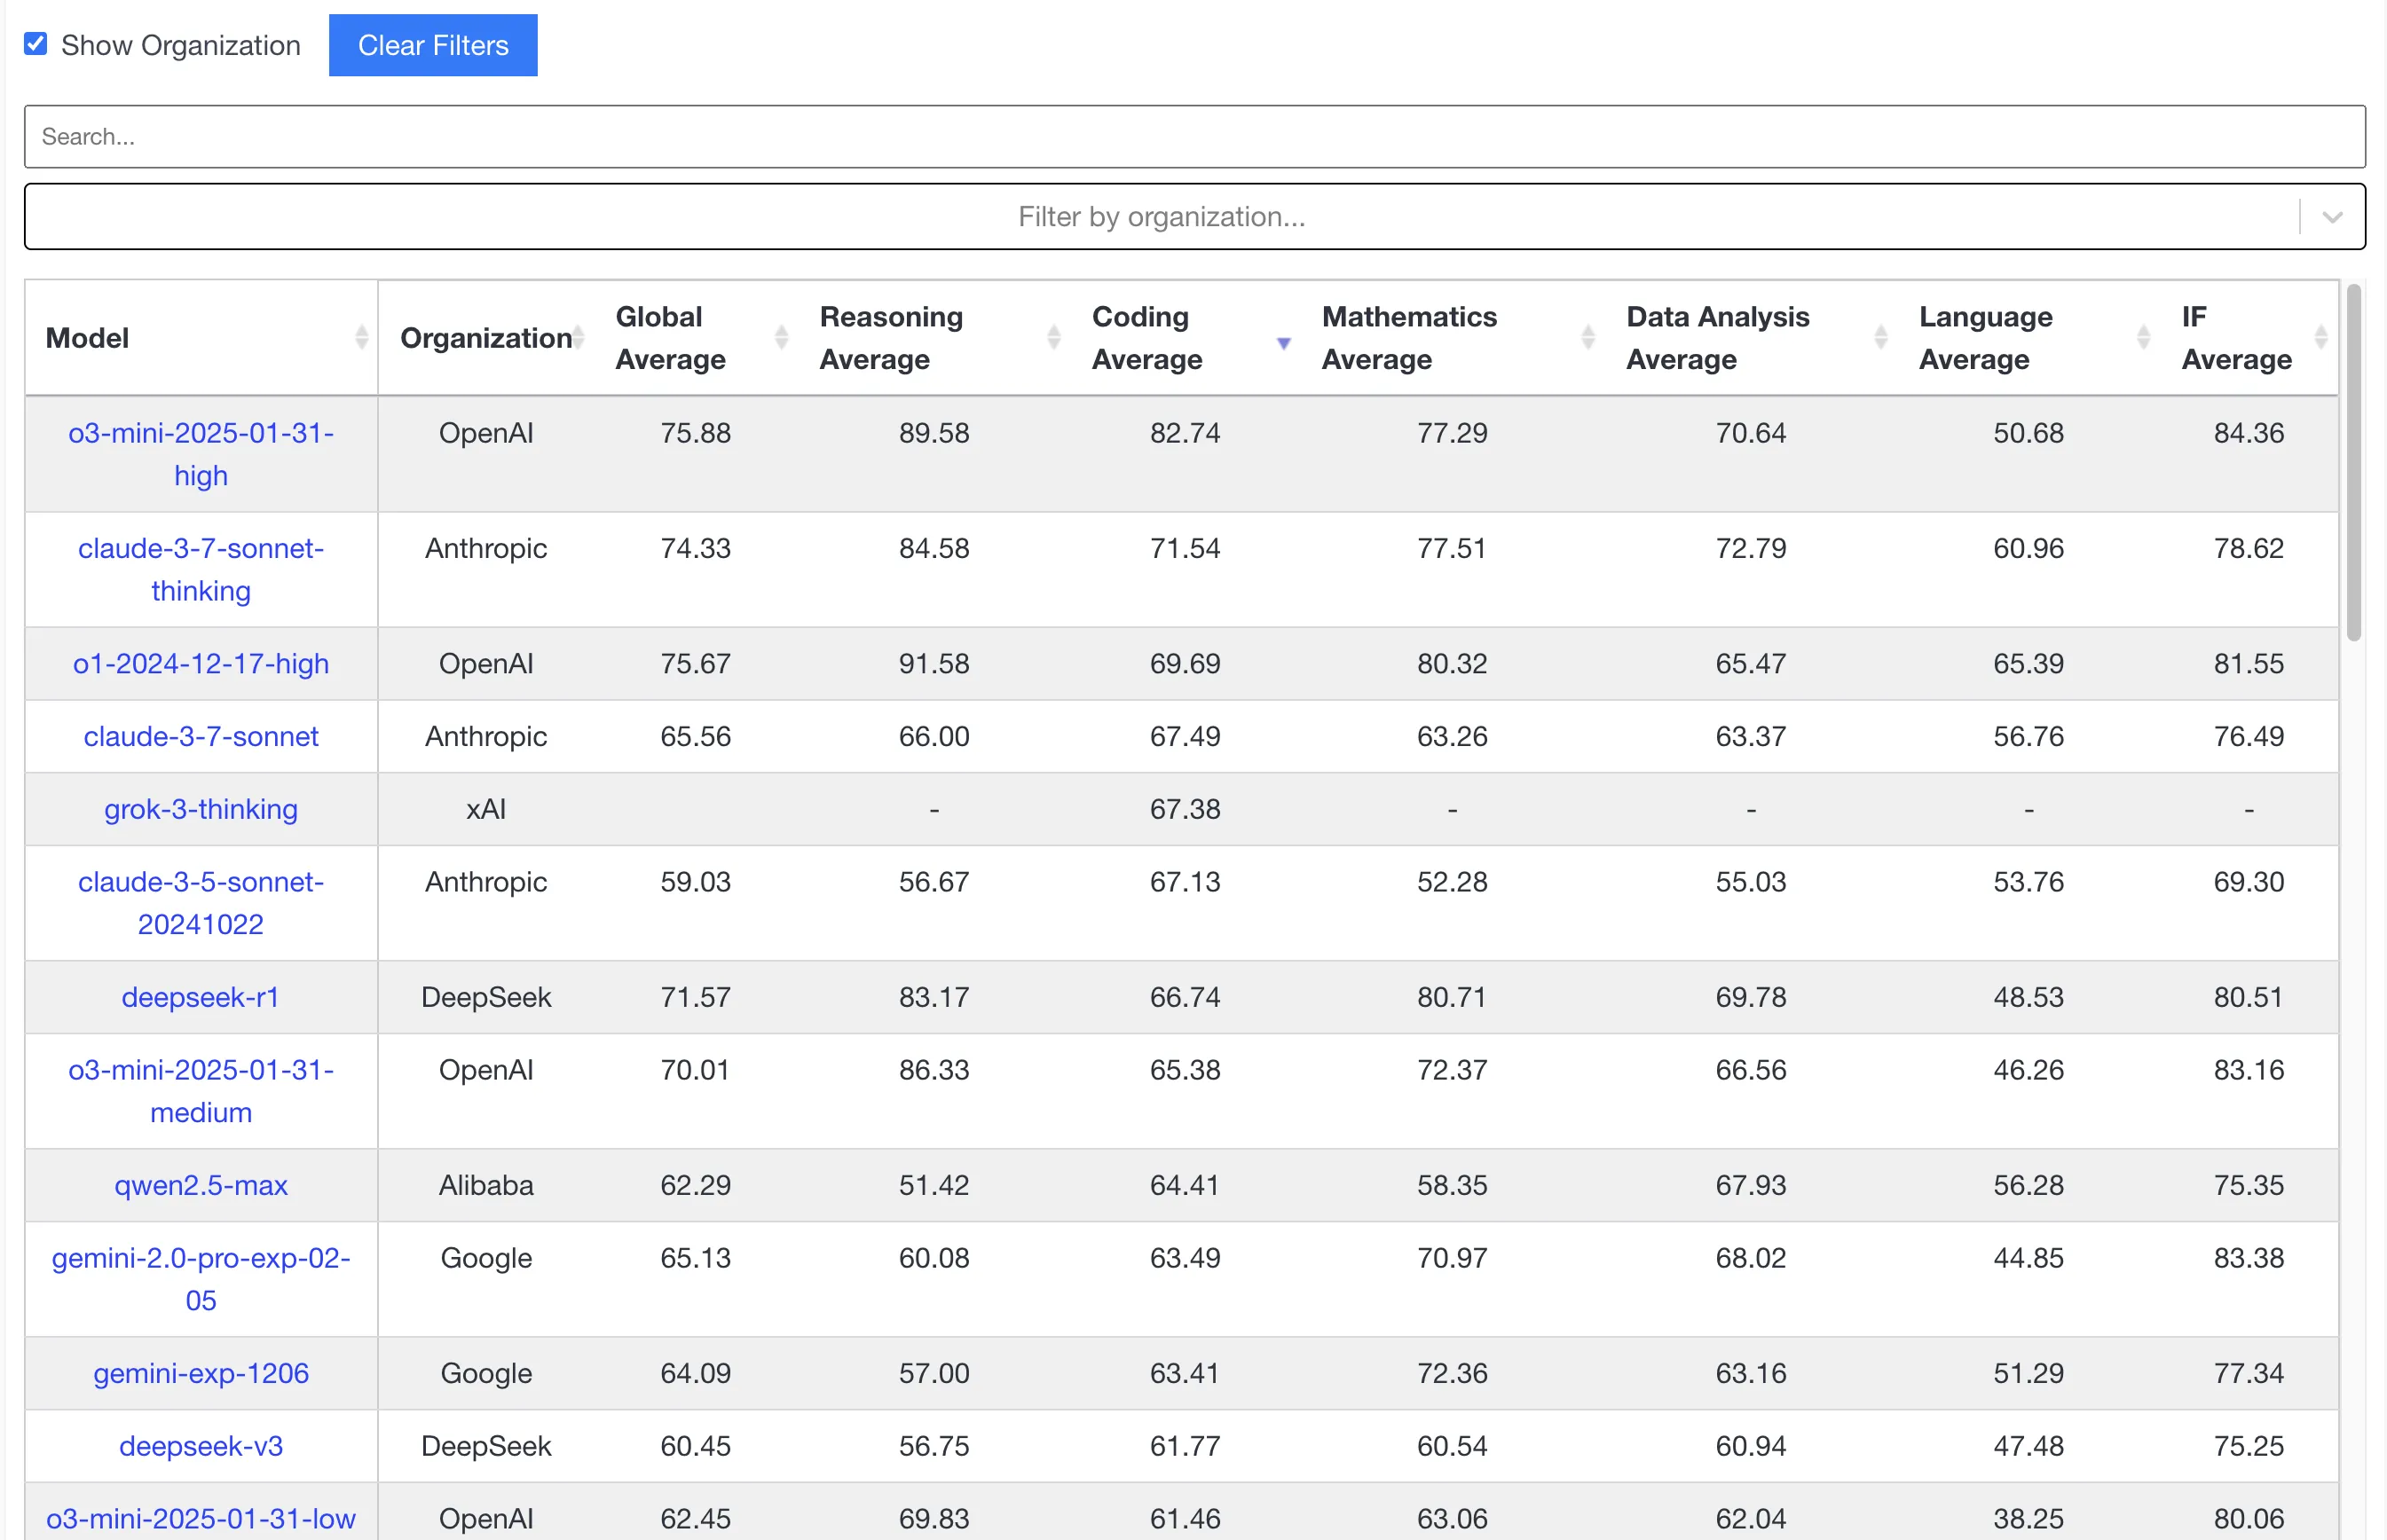The image size is (2387, 1540).
Task: Click the Alibaba organization cell
Action: (x=486, y=1185)
